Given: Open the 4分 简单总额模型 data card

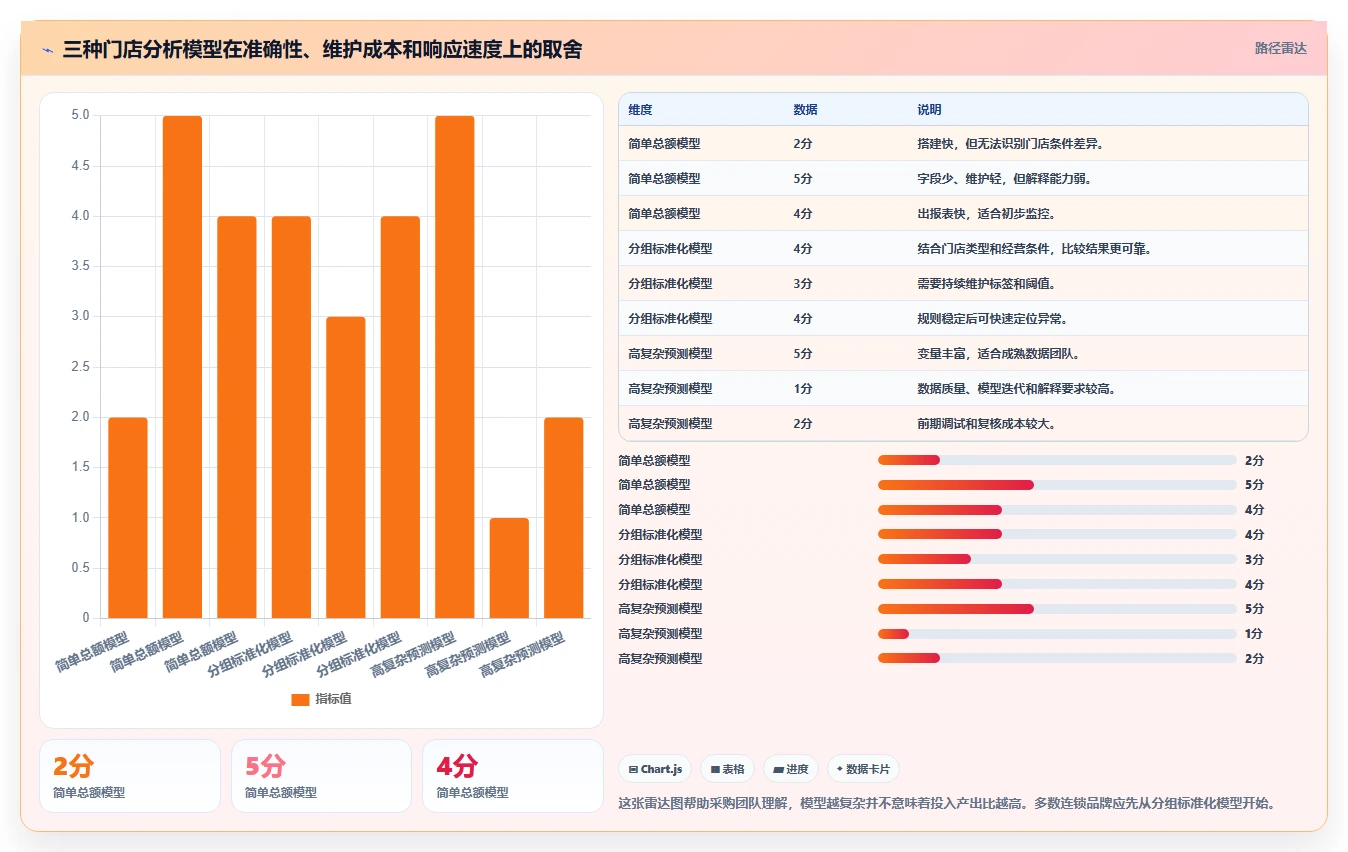Looking at the screenshot, I should pyautogui.click(x=513, y=776).
